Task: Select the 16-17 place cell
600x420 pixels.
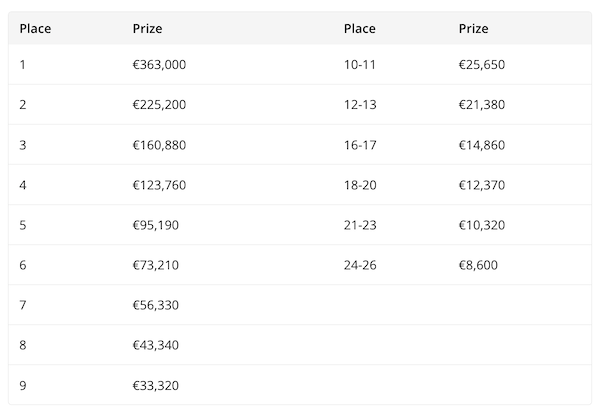Action: 360,145
